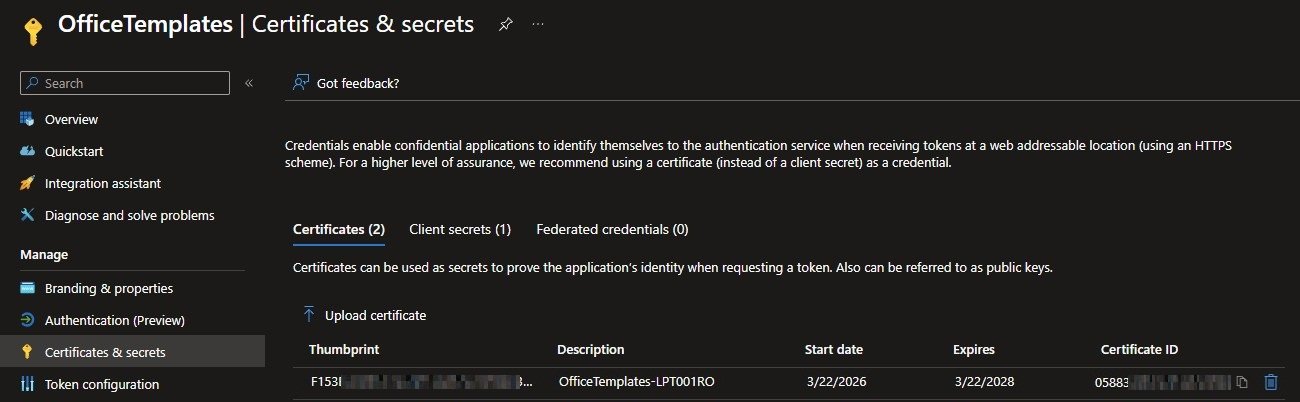Open Authentication (Preview) page

pyautogui.click(x=114, y=320)
